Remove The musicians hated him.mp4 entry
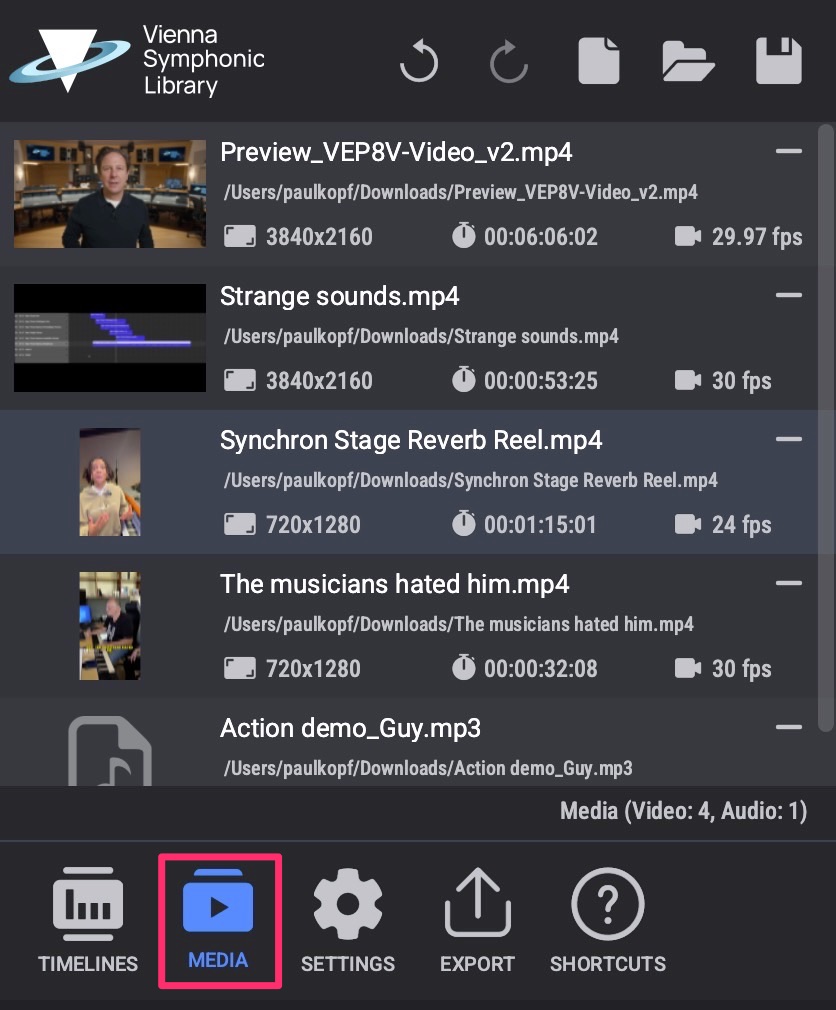The width and height of the screenshot is (836, 1010). tap(789, 584)
